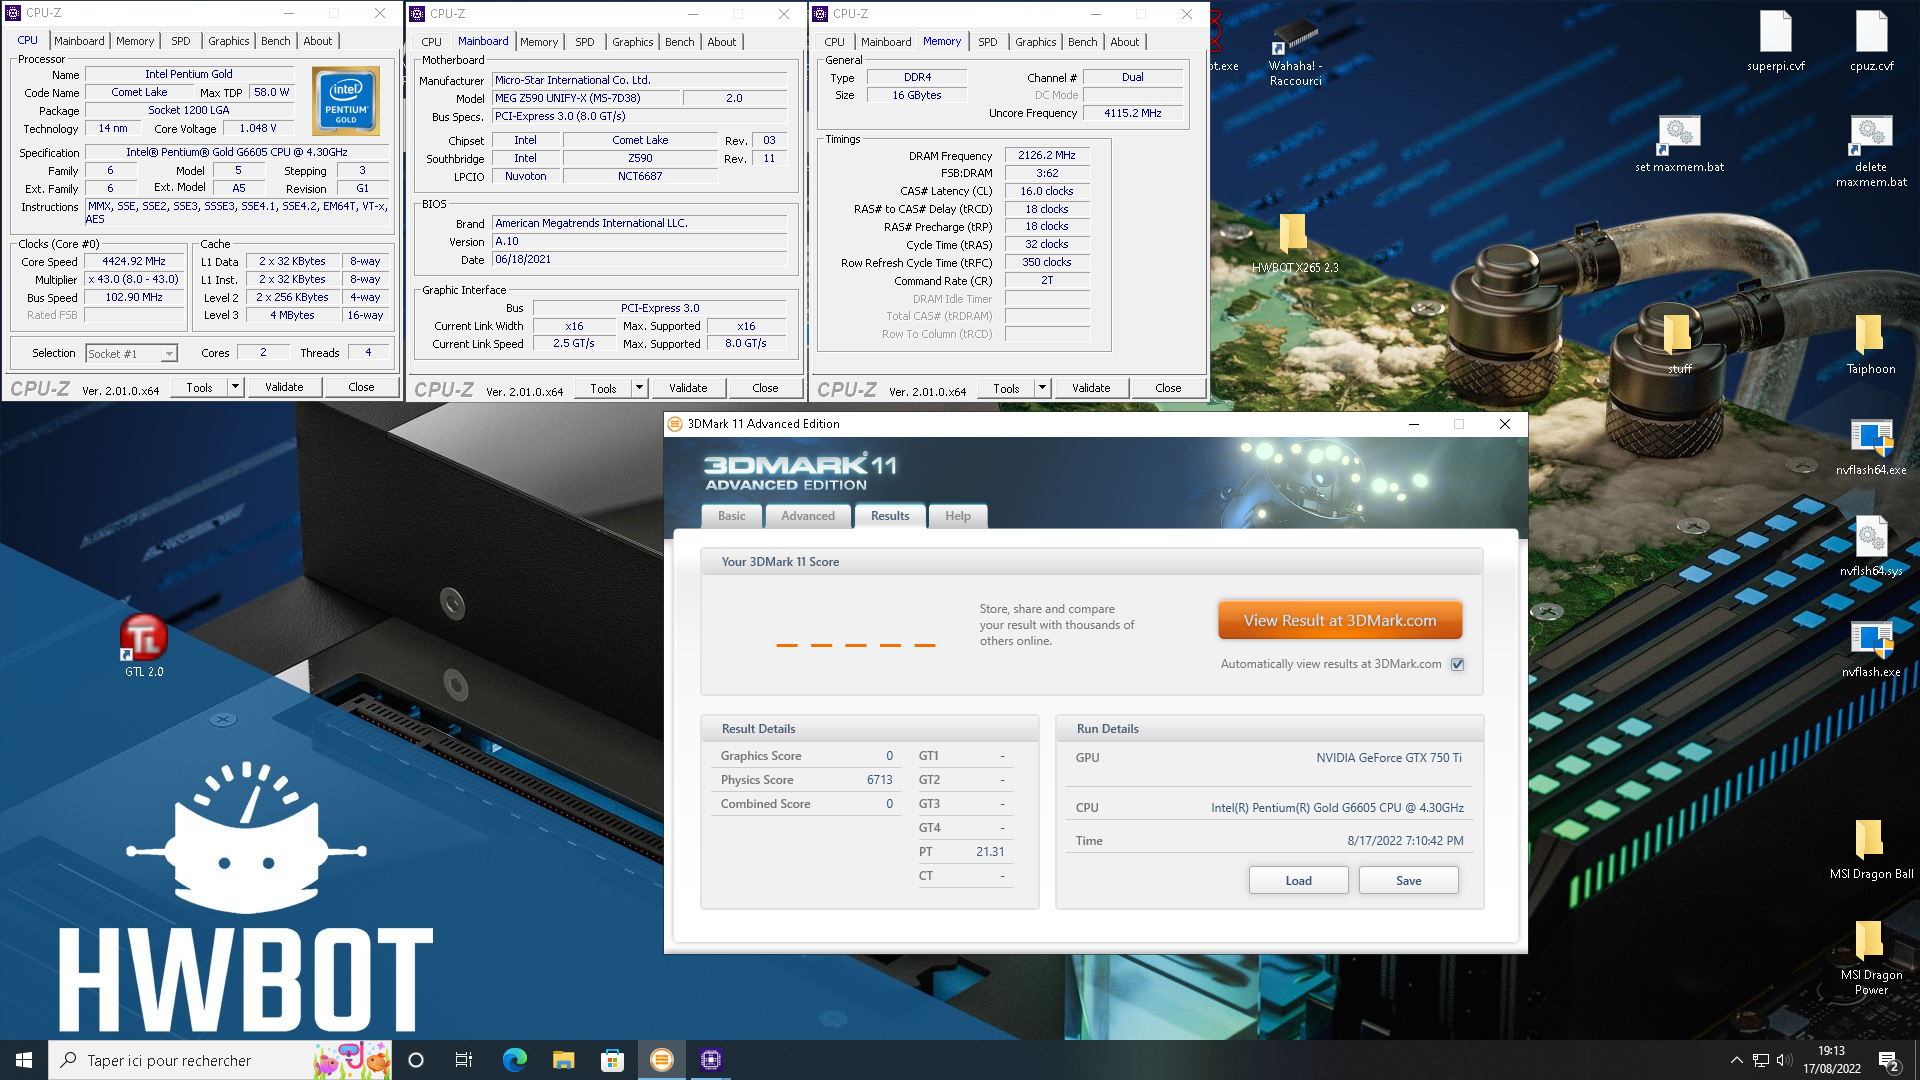Open the MSI Dragon Power folder

[x=1871, y=957]
